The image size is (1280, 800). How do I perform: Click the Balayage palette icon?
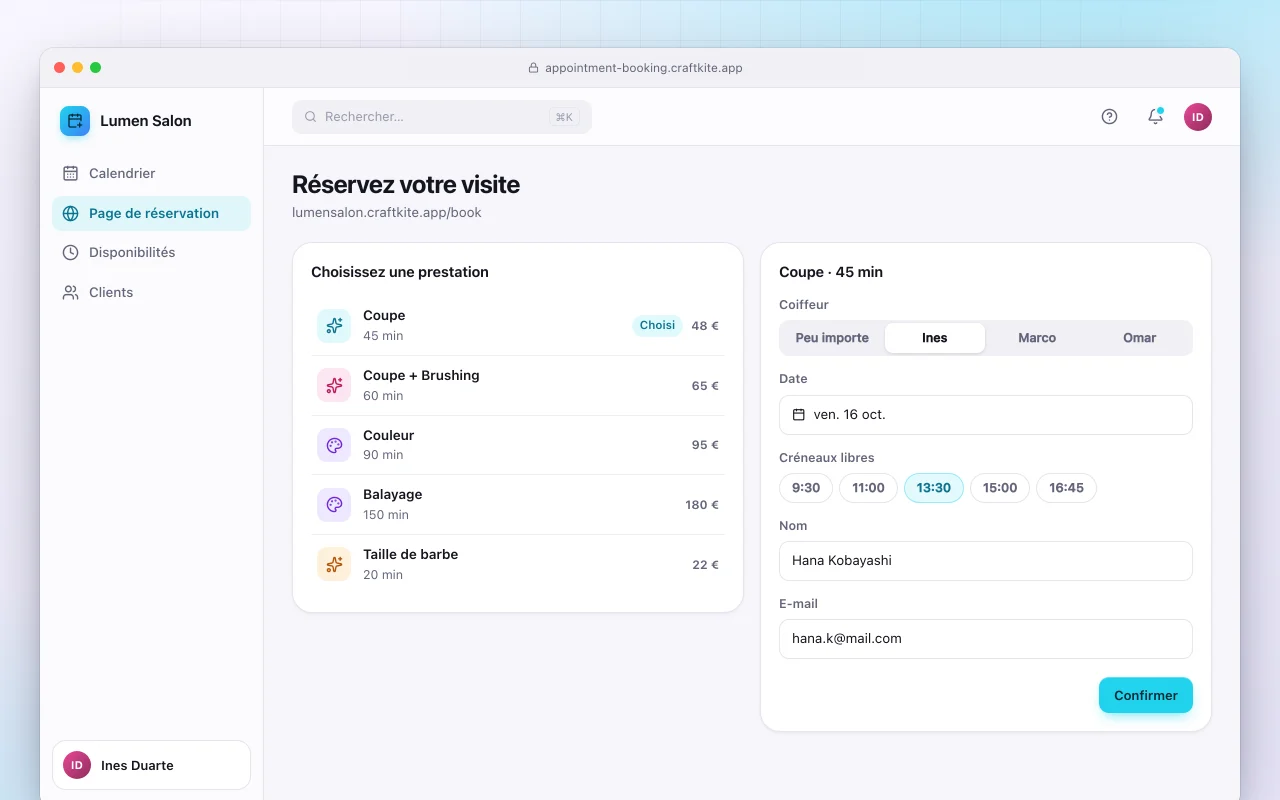click(334, 505)
